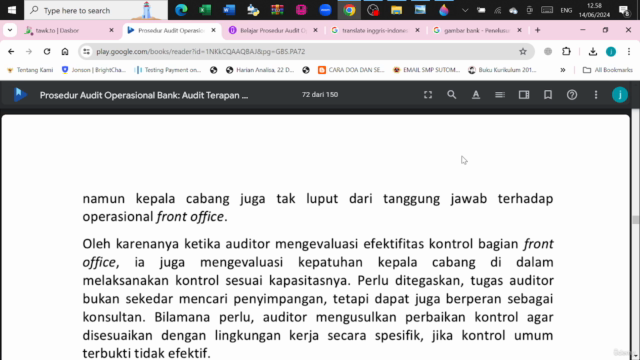640x360 pixels.
Task: Enter full screen reading mode
Action: click(x=428, y=95)
